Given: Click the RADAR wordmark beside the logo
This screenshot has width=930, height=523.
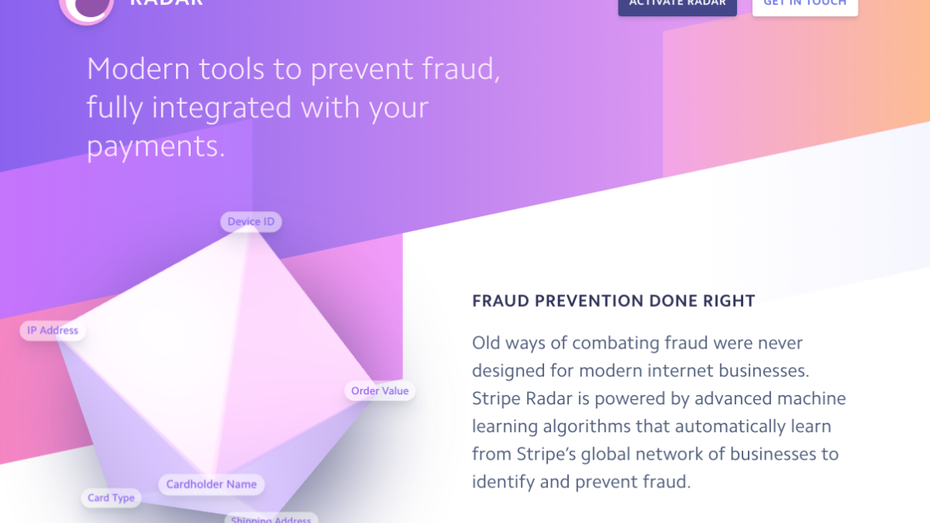Looking at the screenshot, I should [x=167, y=3].
